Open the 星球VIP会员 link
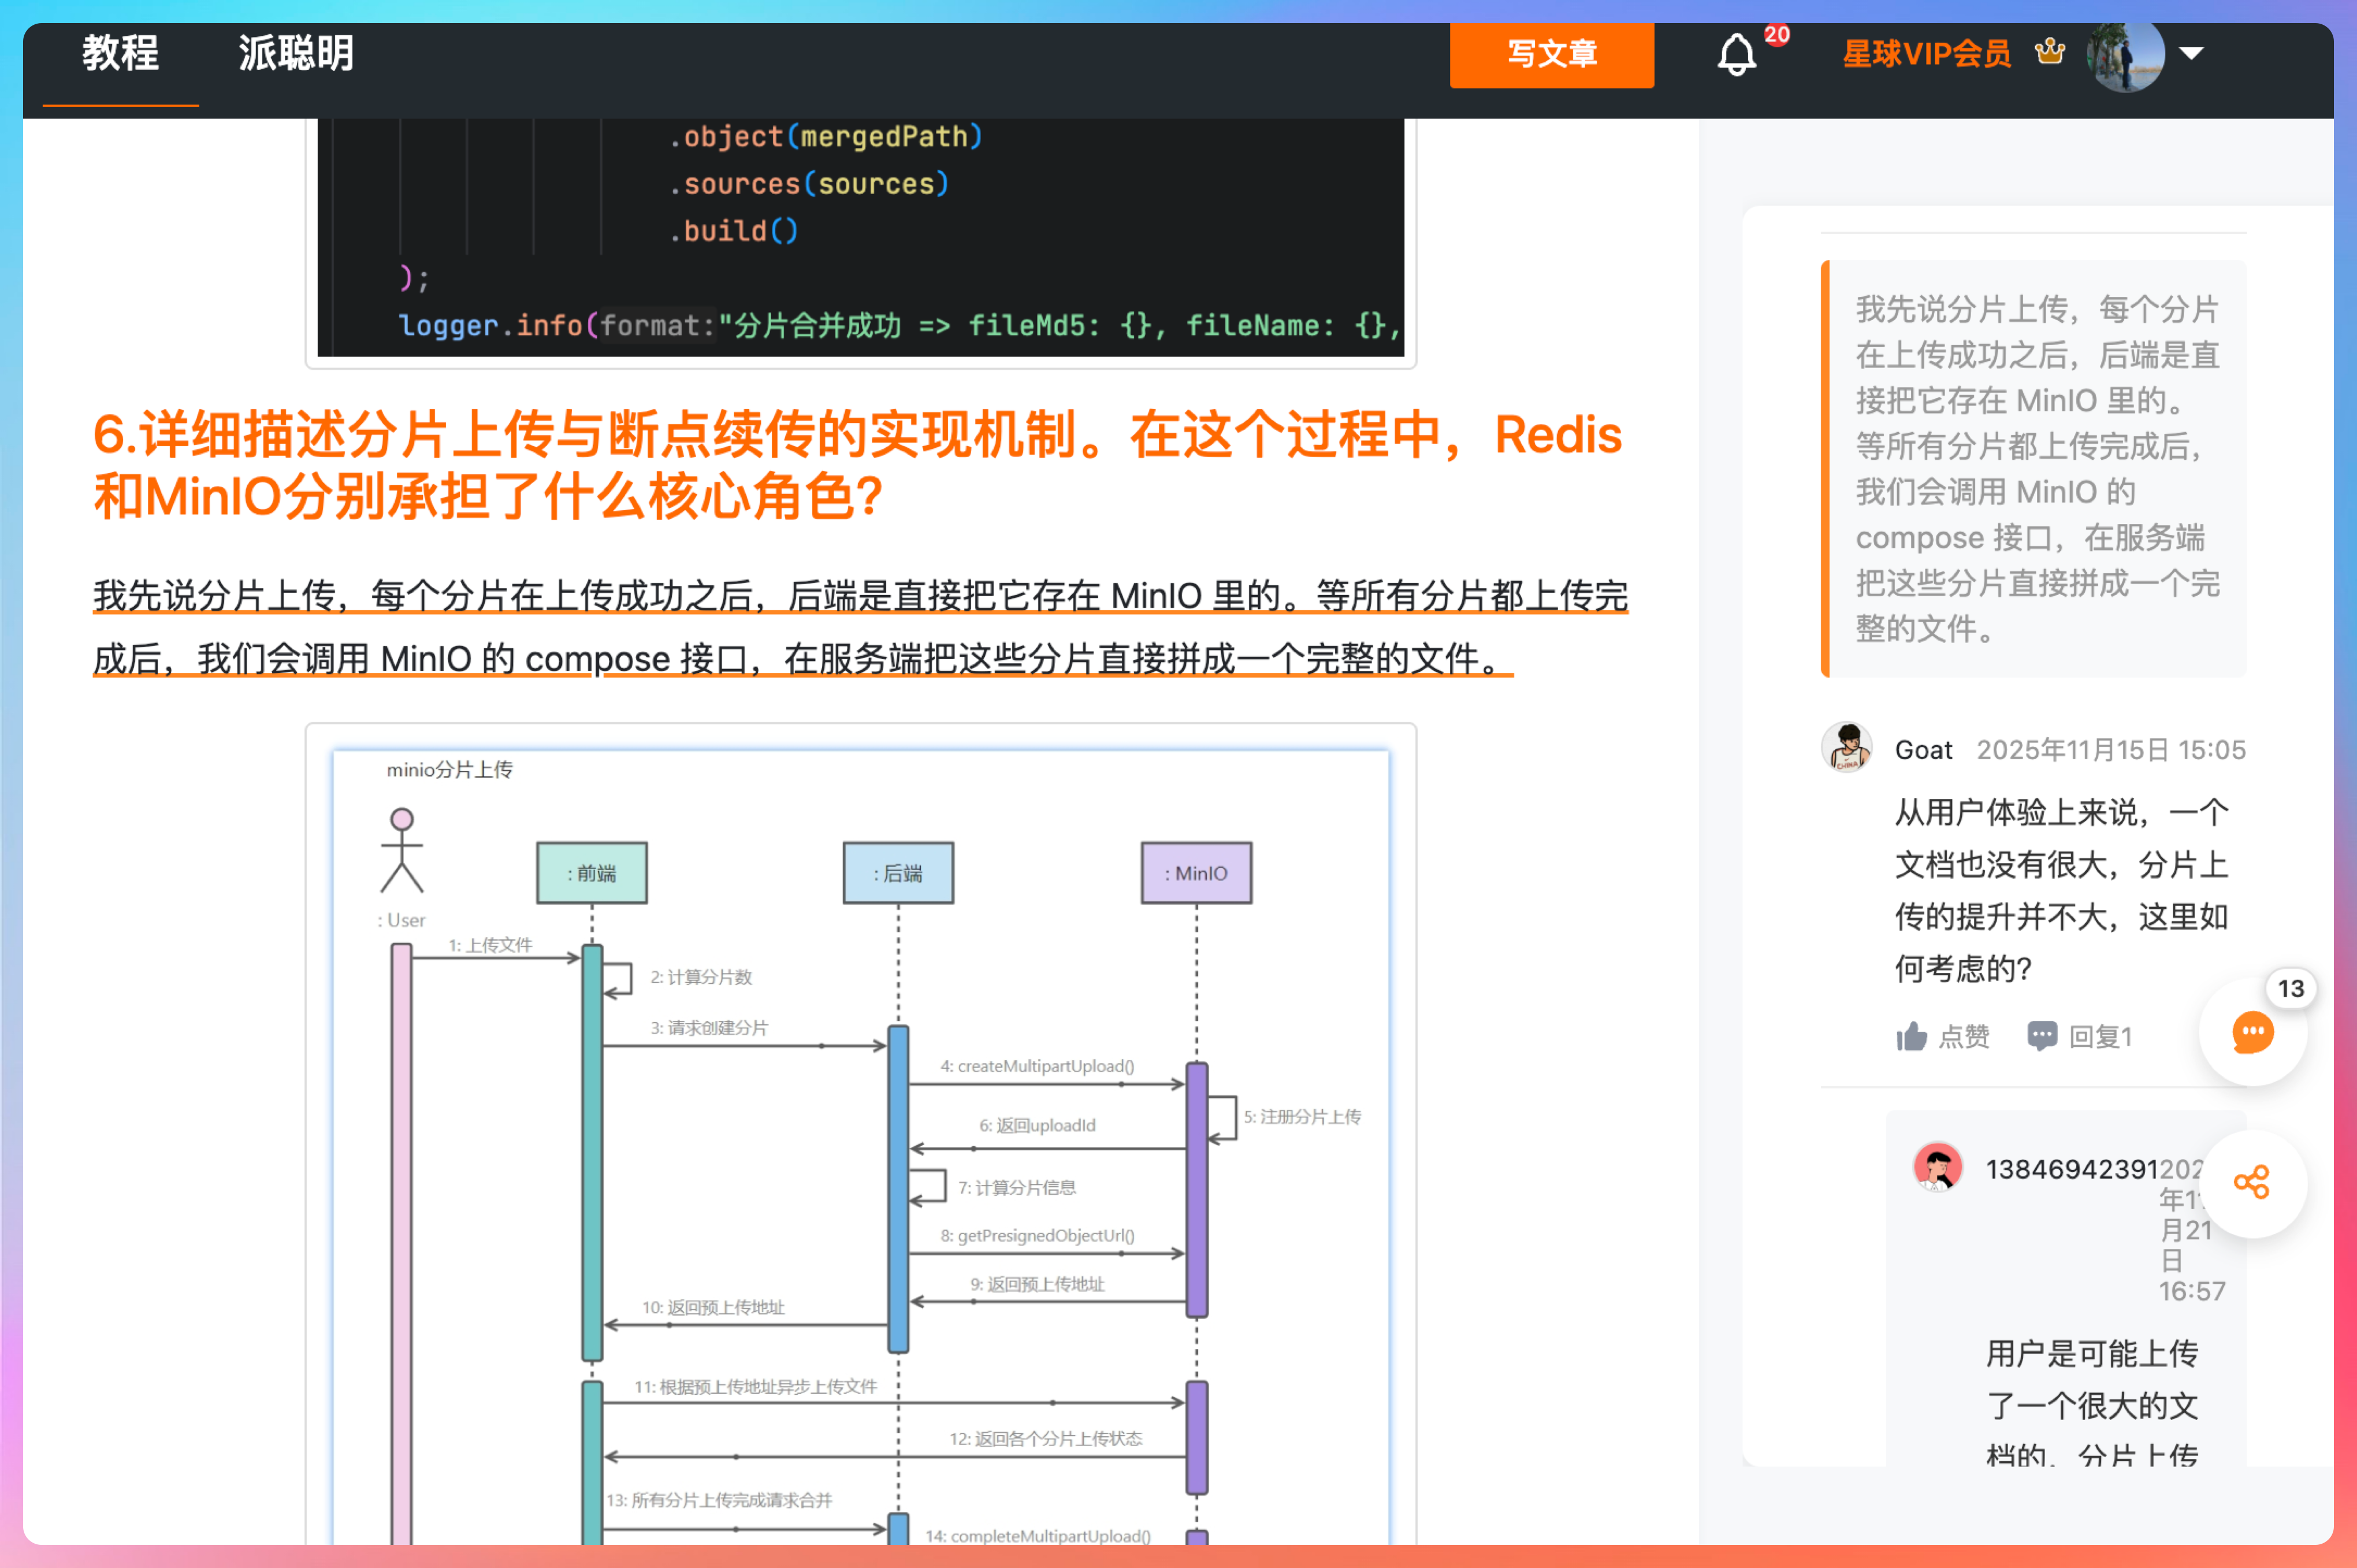Screen dimensions: 2357x1568 click(1926, 54)
